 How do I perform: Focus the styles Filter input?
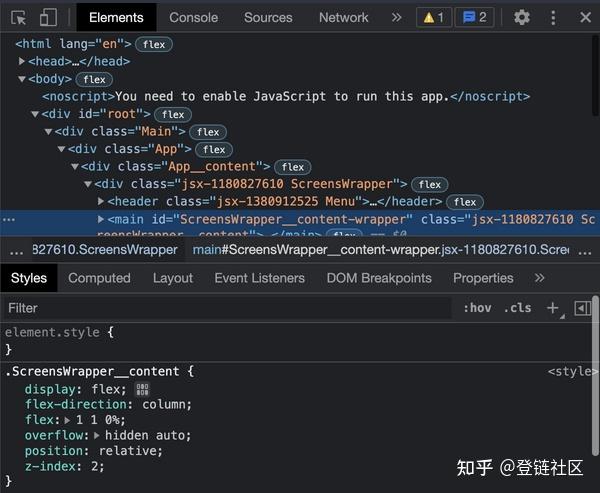(227, 308)
